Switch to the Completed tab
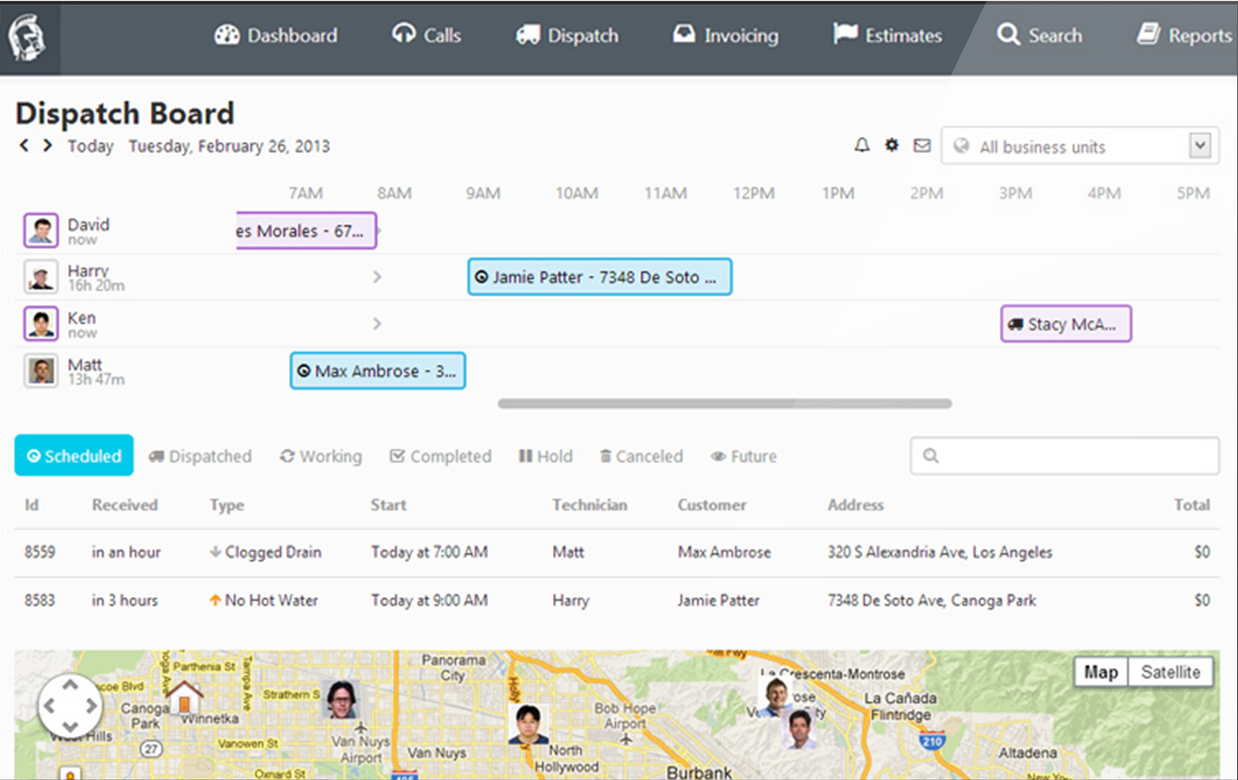This screenshot has height=780, width=1238. 440,456
